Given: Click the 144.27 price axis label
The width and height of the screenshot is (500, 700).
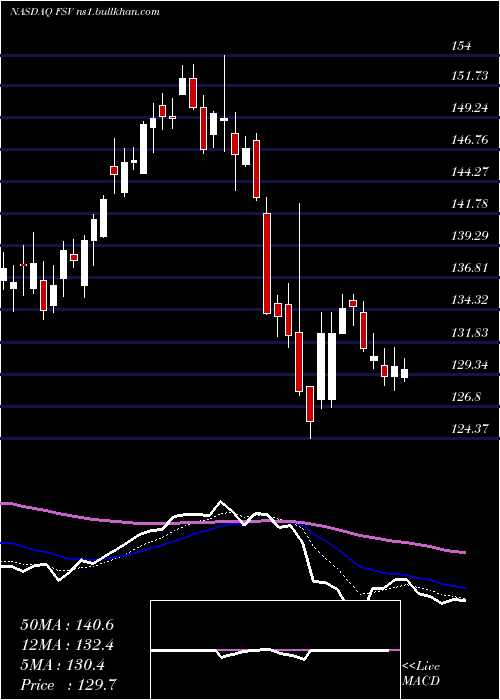Looking at the screenshot, I should pos(470,171).
